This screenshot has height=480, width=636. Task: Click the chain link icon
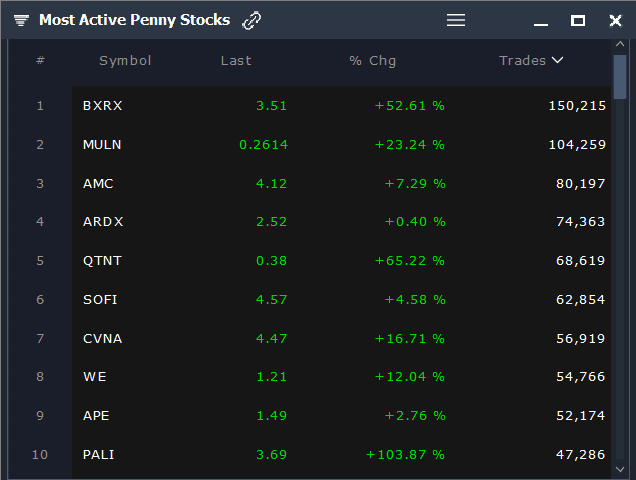tap(252, 20)
